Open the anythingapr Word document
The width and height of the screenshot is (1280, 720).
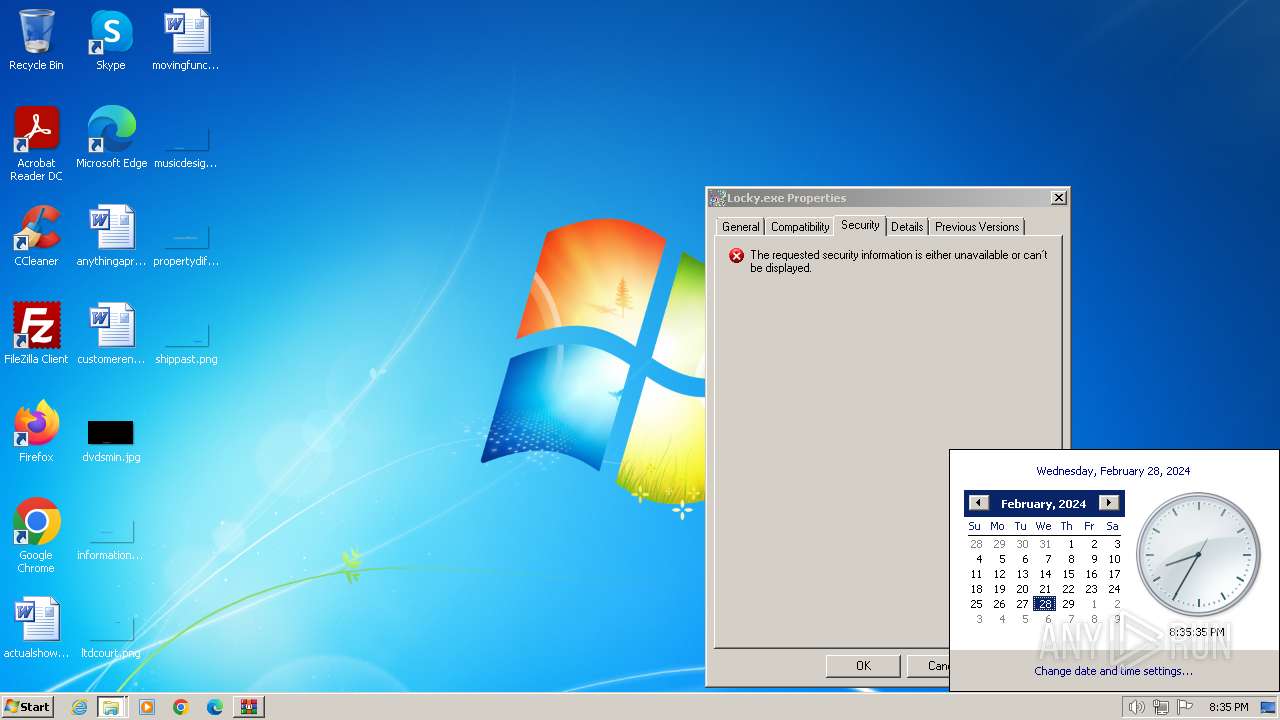click(111, 235)
